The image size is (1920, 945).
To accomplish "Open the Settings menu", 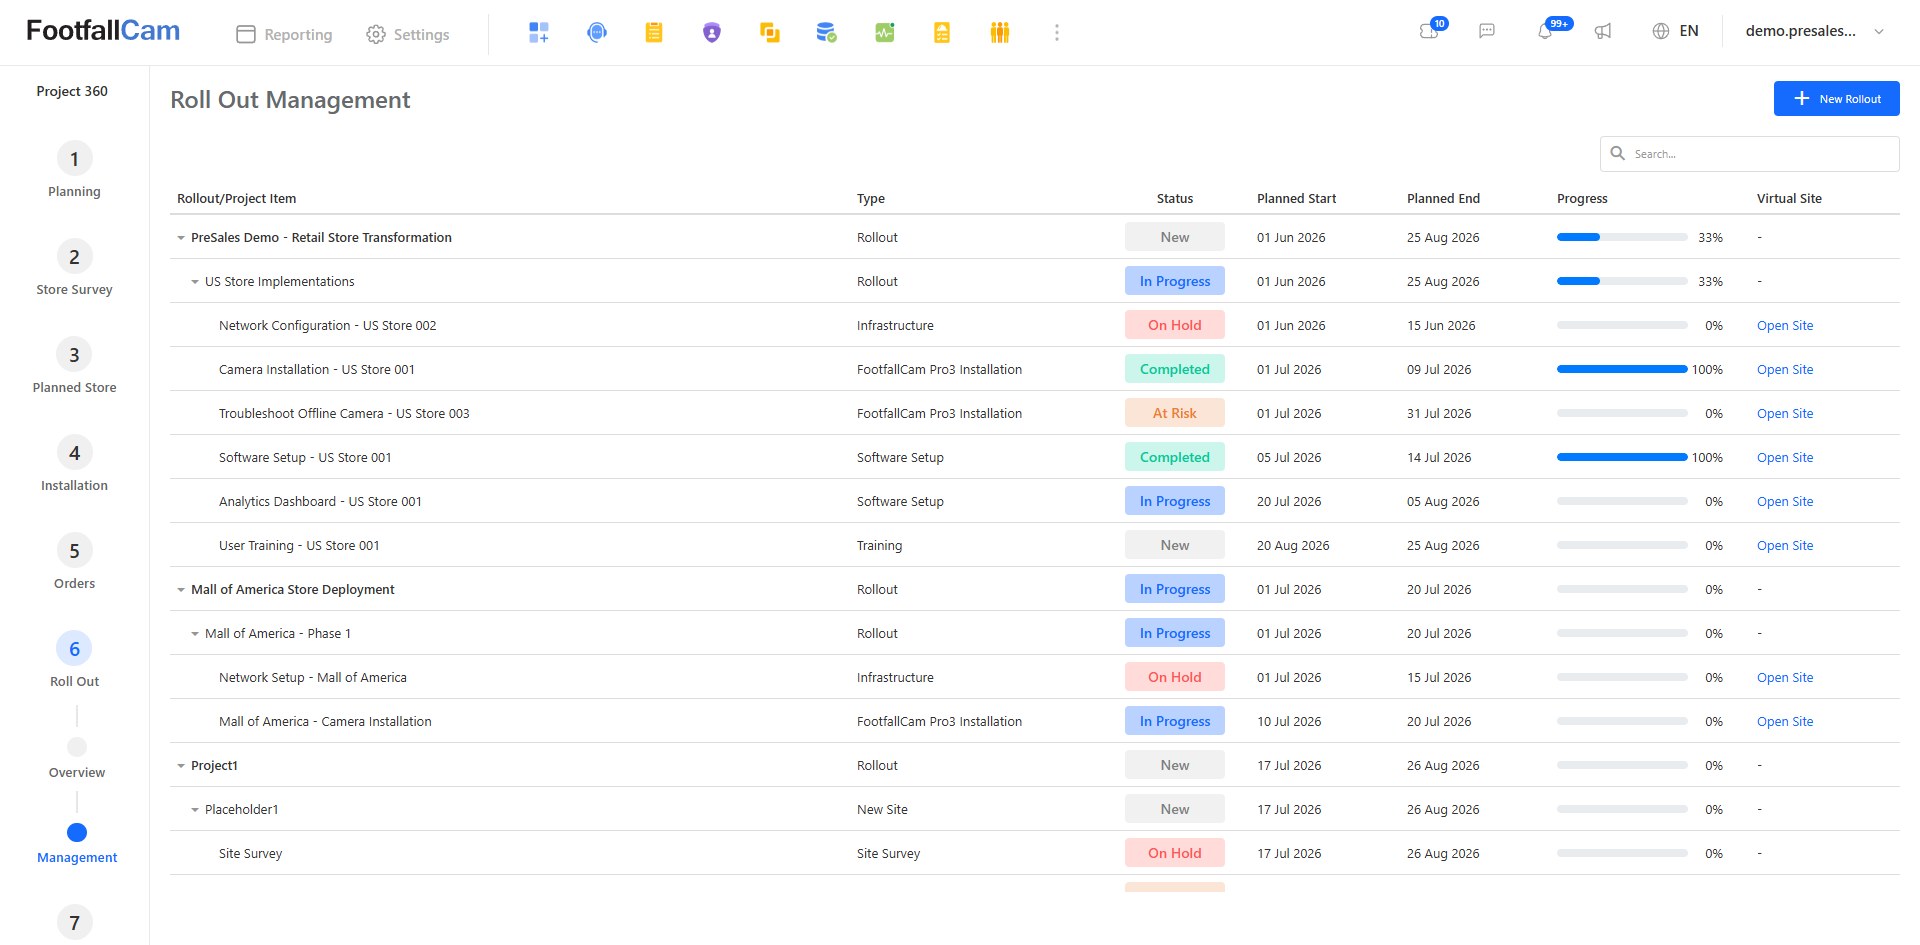I will coord(407,34).
